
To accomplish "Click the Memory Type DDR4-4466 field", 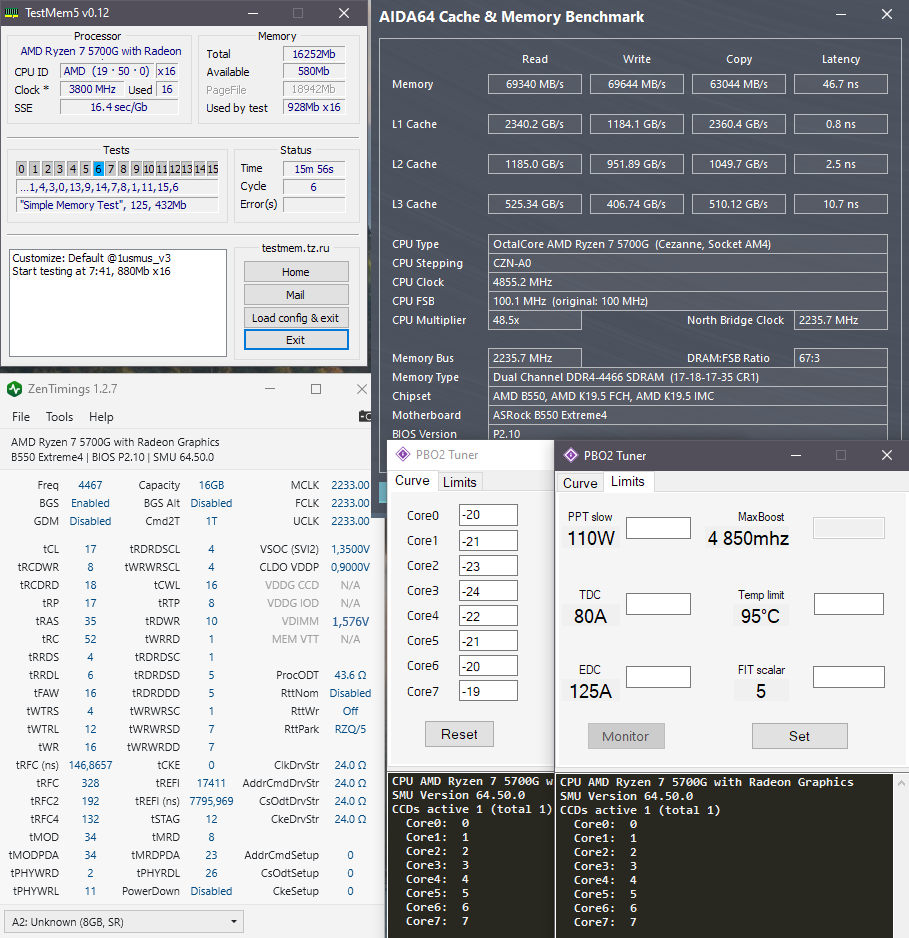I will (688, 377).
